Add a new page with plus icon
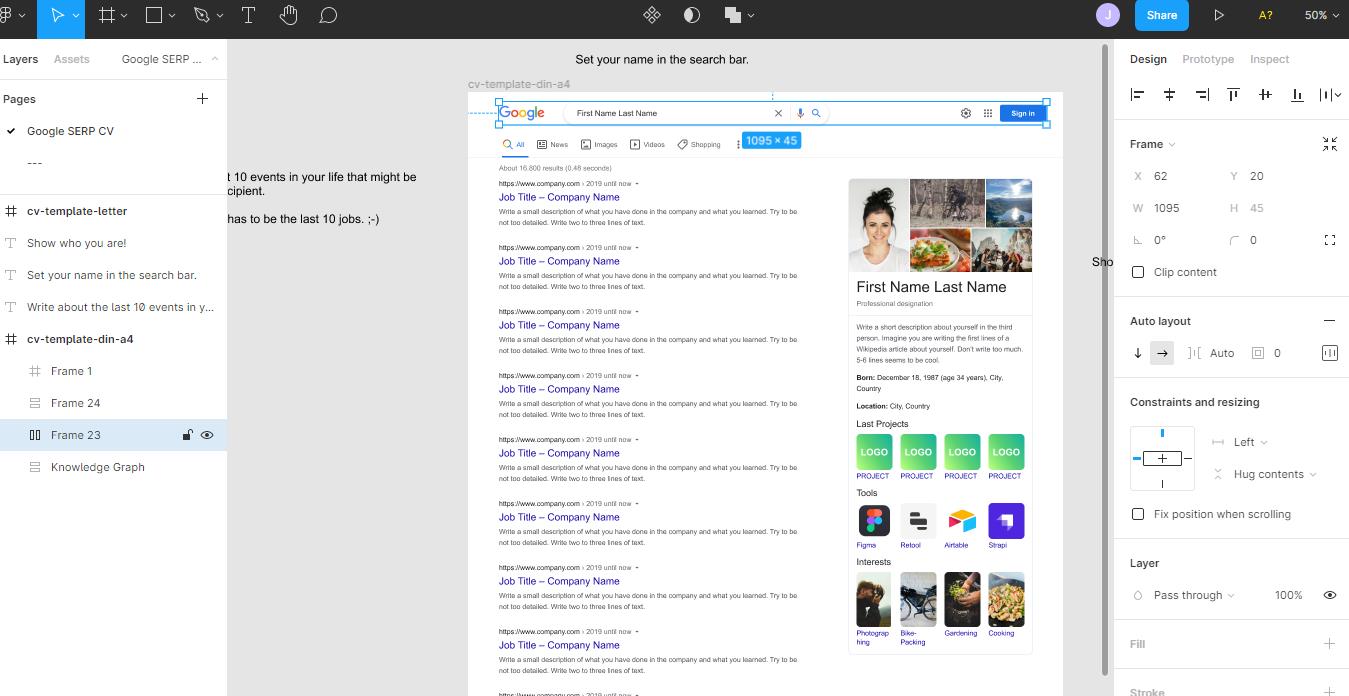 point(202,99)
